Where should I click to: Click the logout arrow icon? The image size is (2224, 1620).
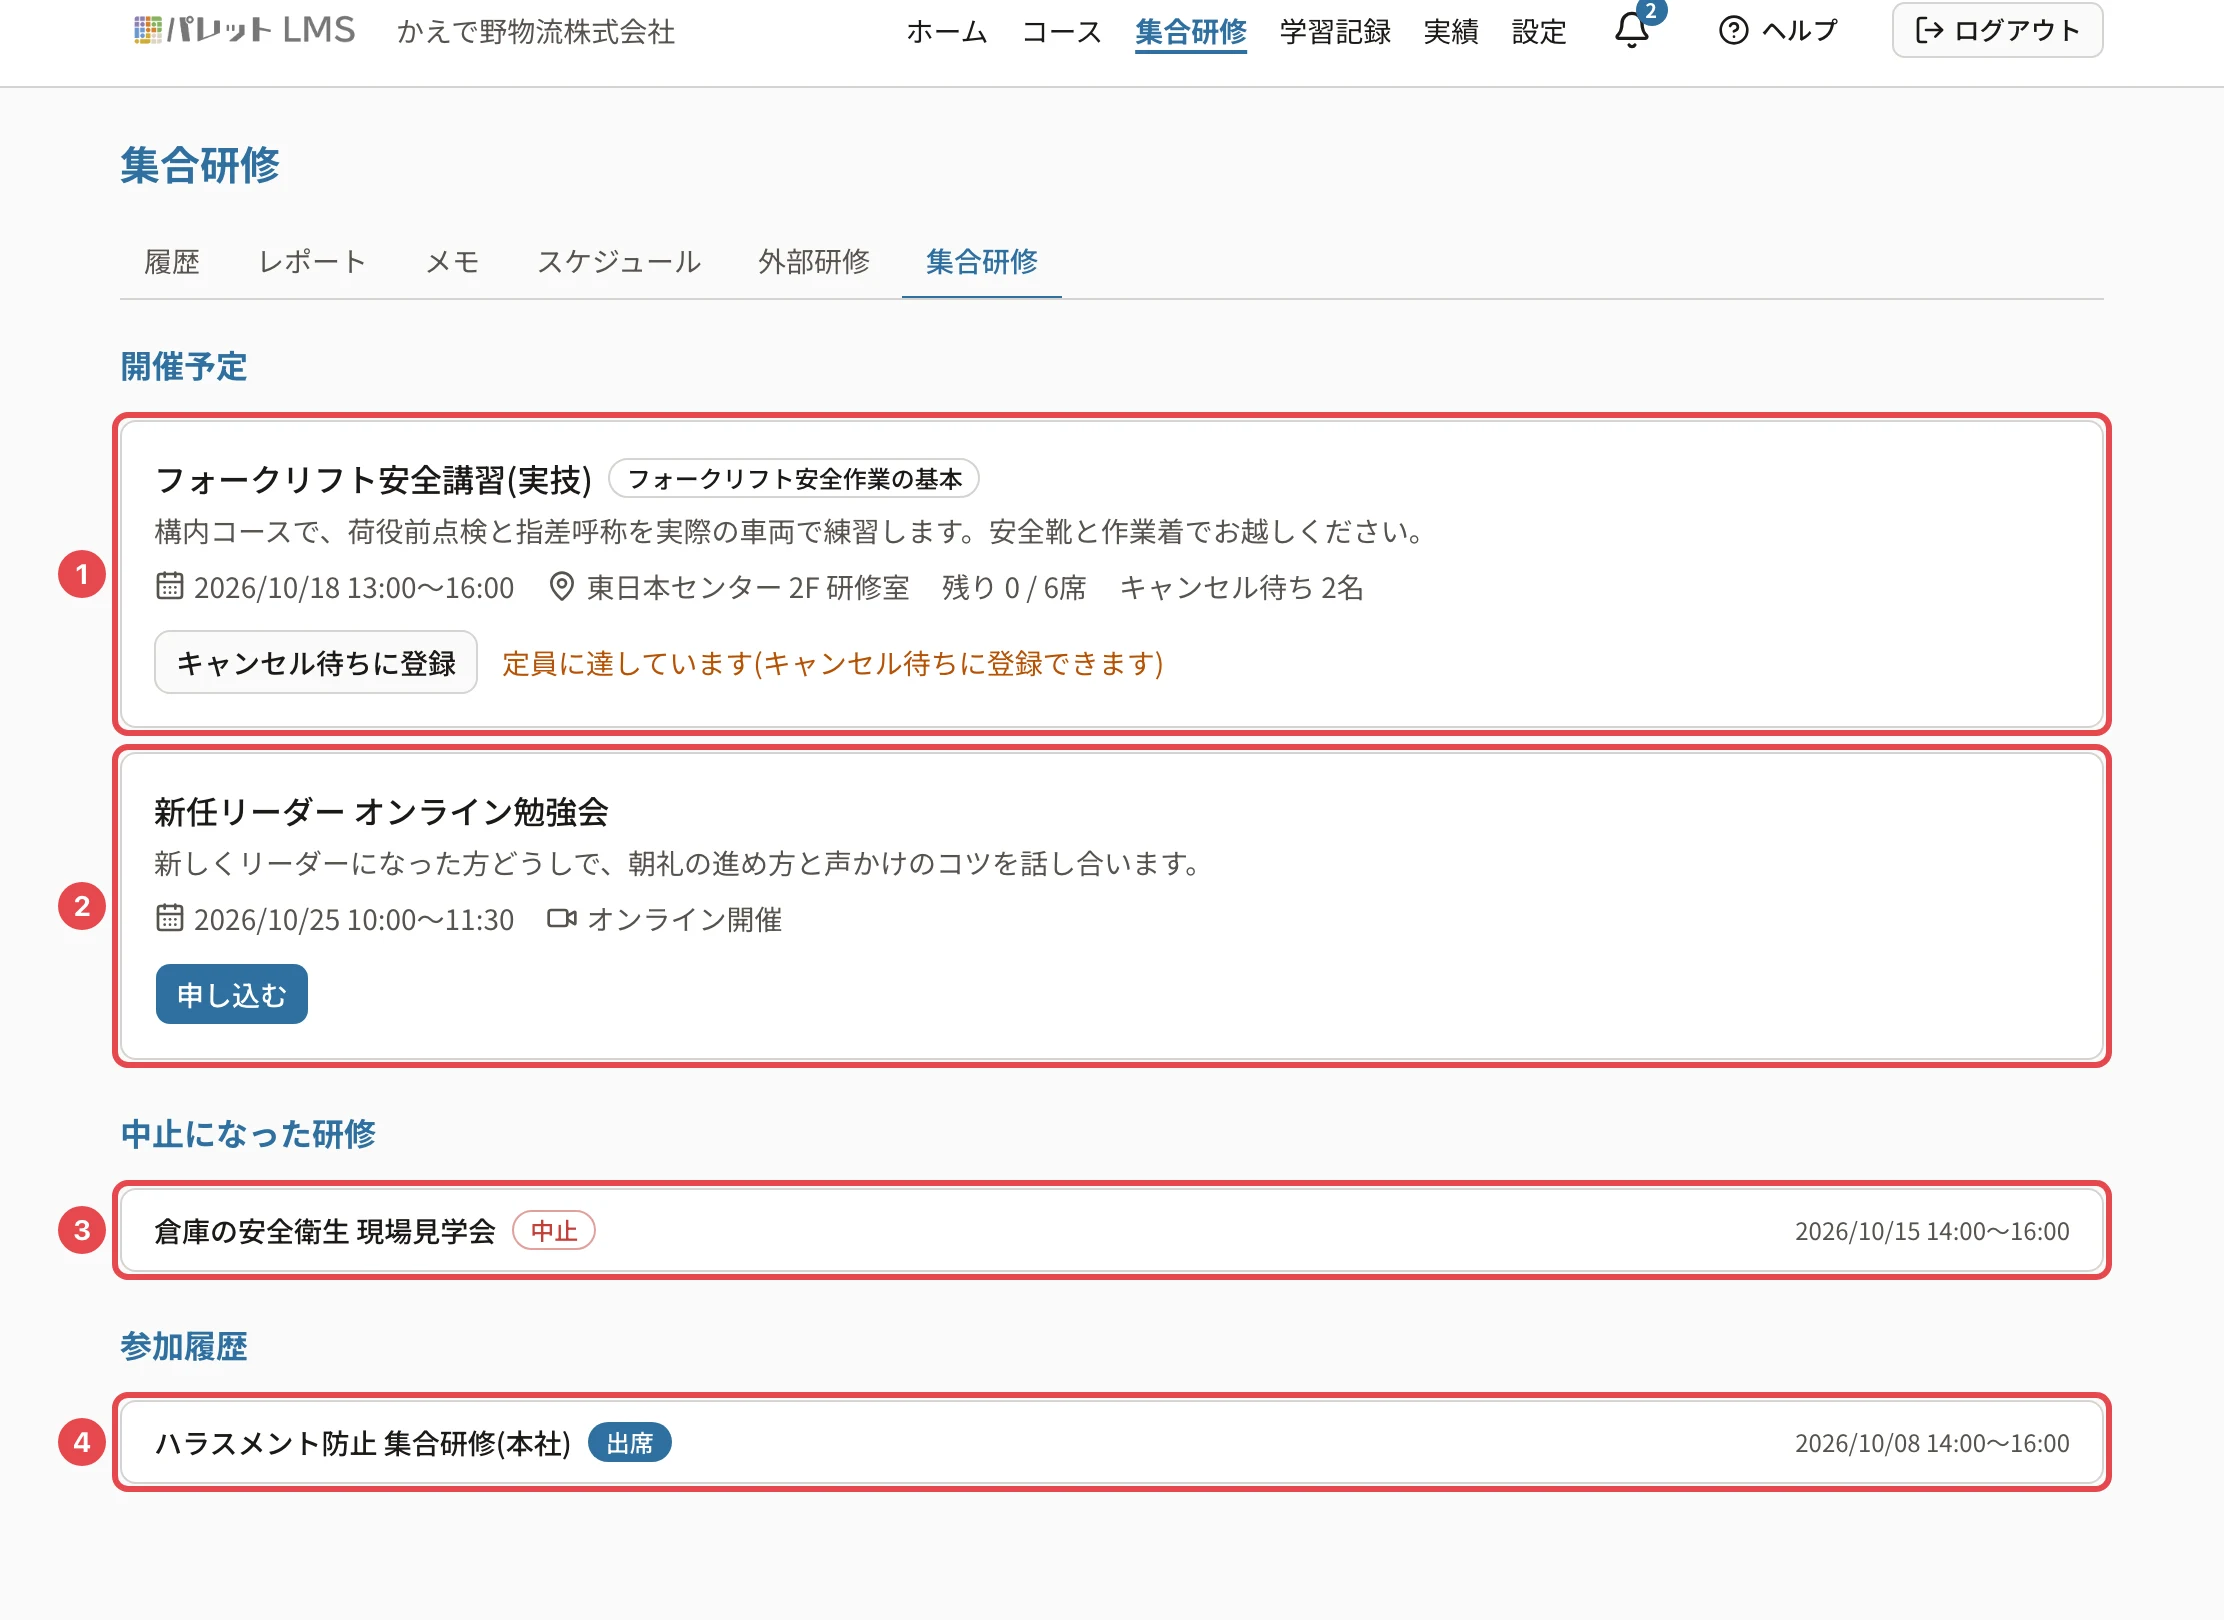pos(1929,31)
